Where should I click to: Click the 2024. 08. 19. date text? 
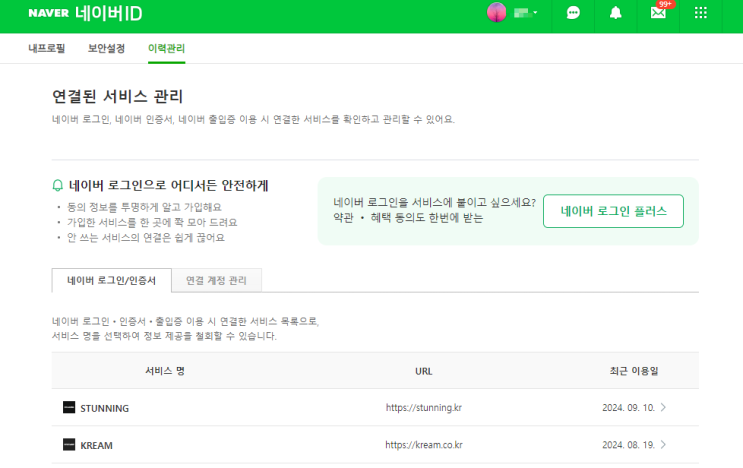[x=628, y=445]
